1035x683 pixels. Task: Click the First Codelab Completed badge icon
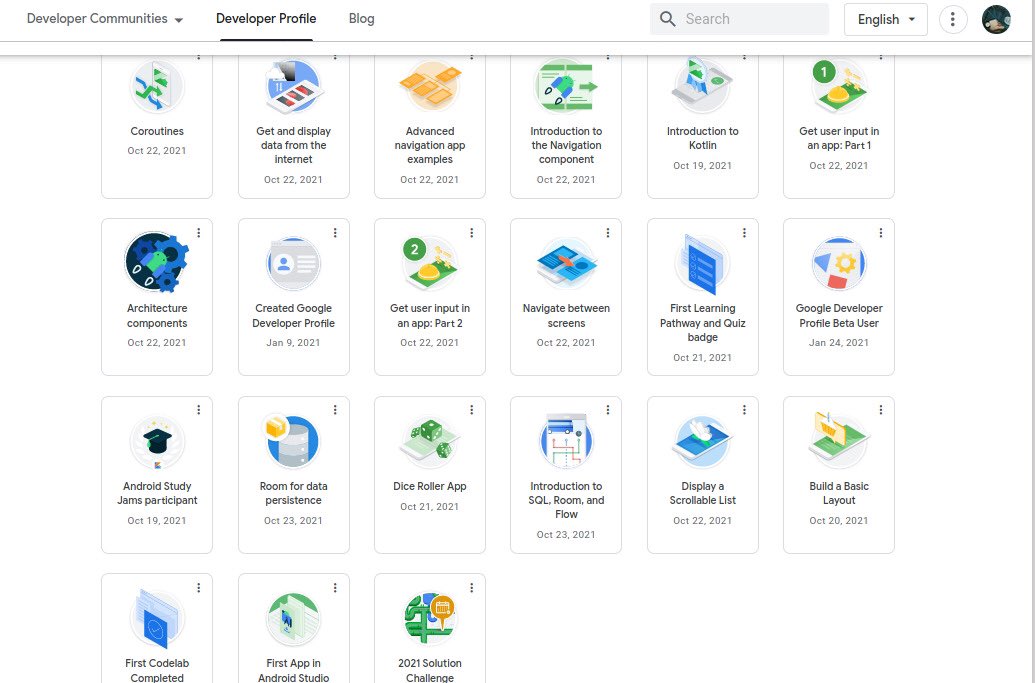pos(157,619)
